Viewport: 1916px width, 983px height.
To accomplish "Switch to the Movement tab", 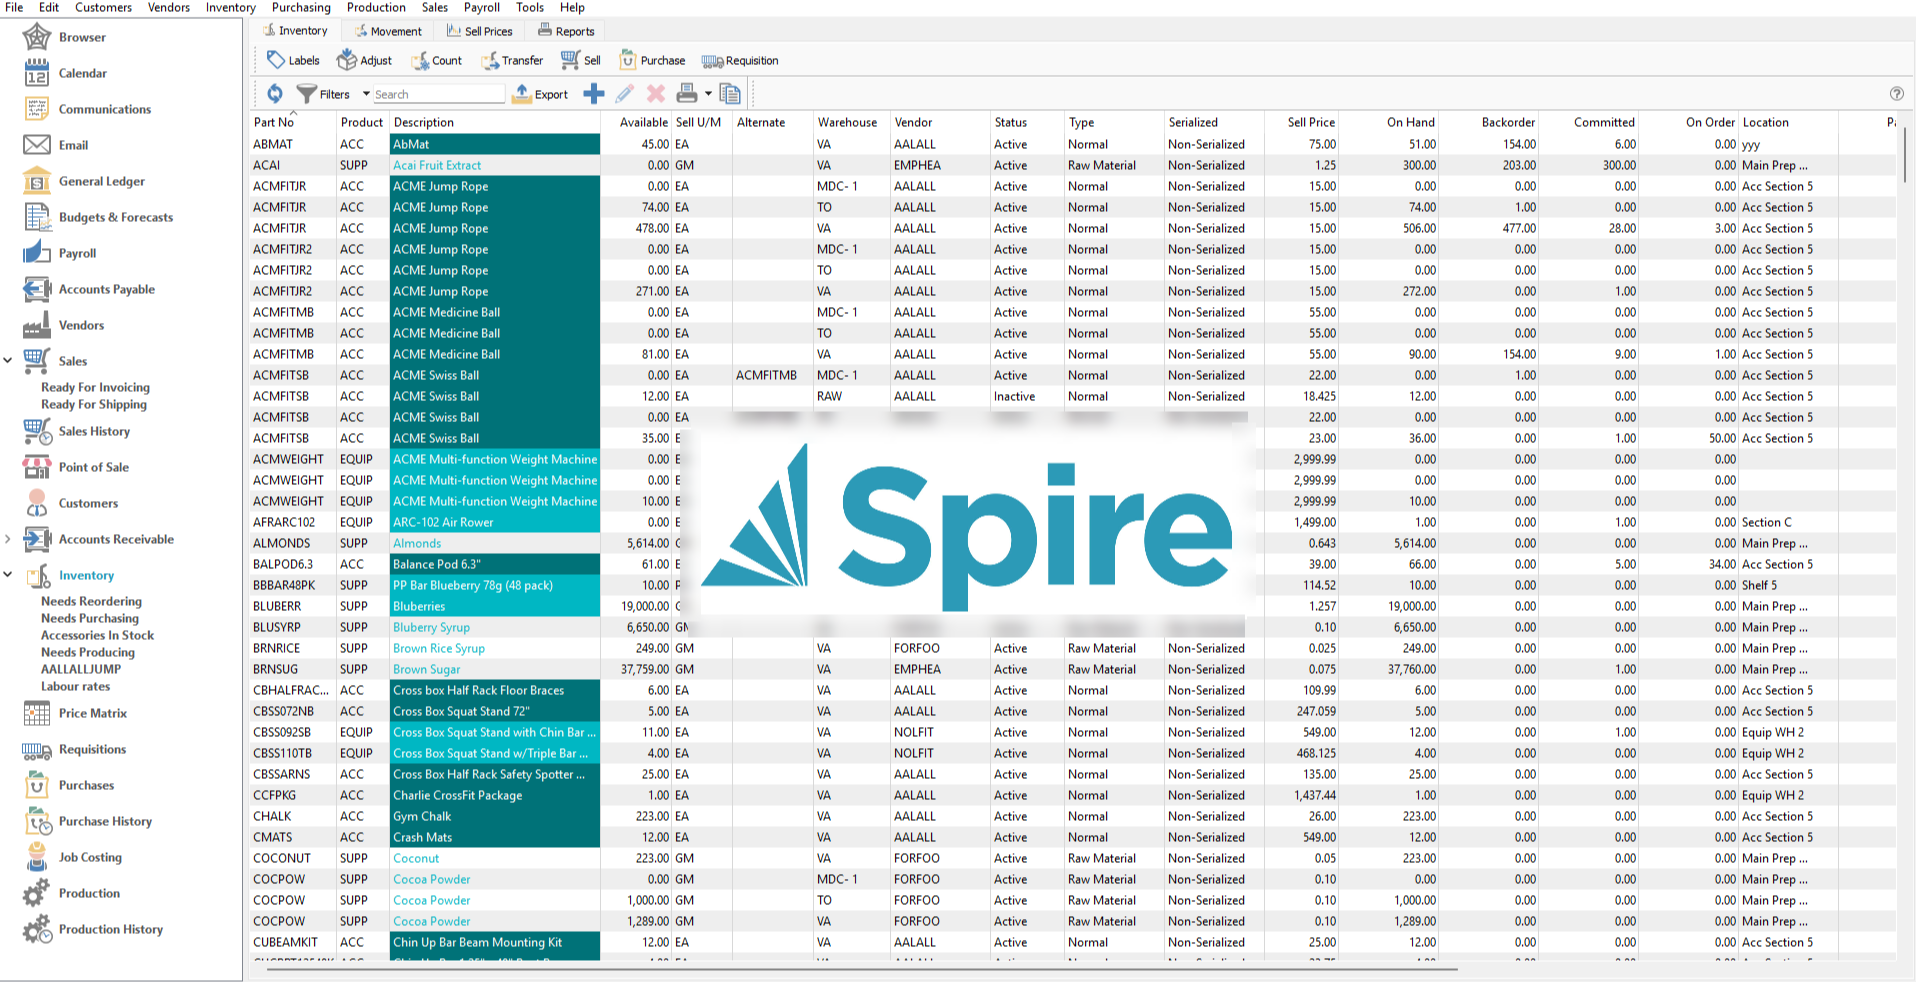I will pyautogui.click(x=388, y=31).
